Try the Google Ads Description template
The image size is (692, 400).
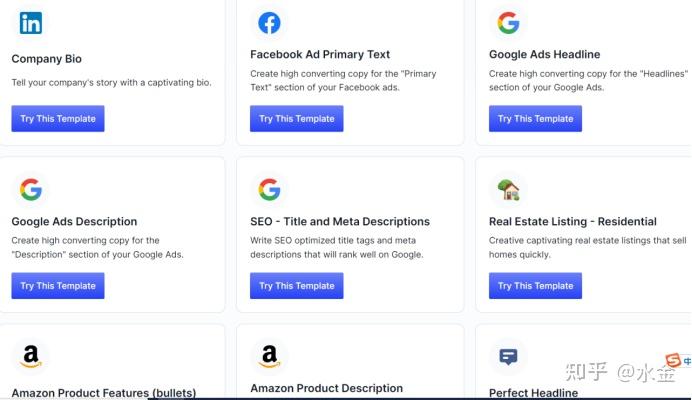[58, 286]
